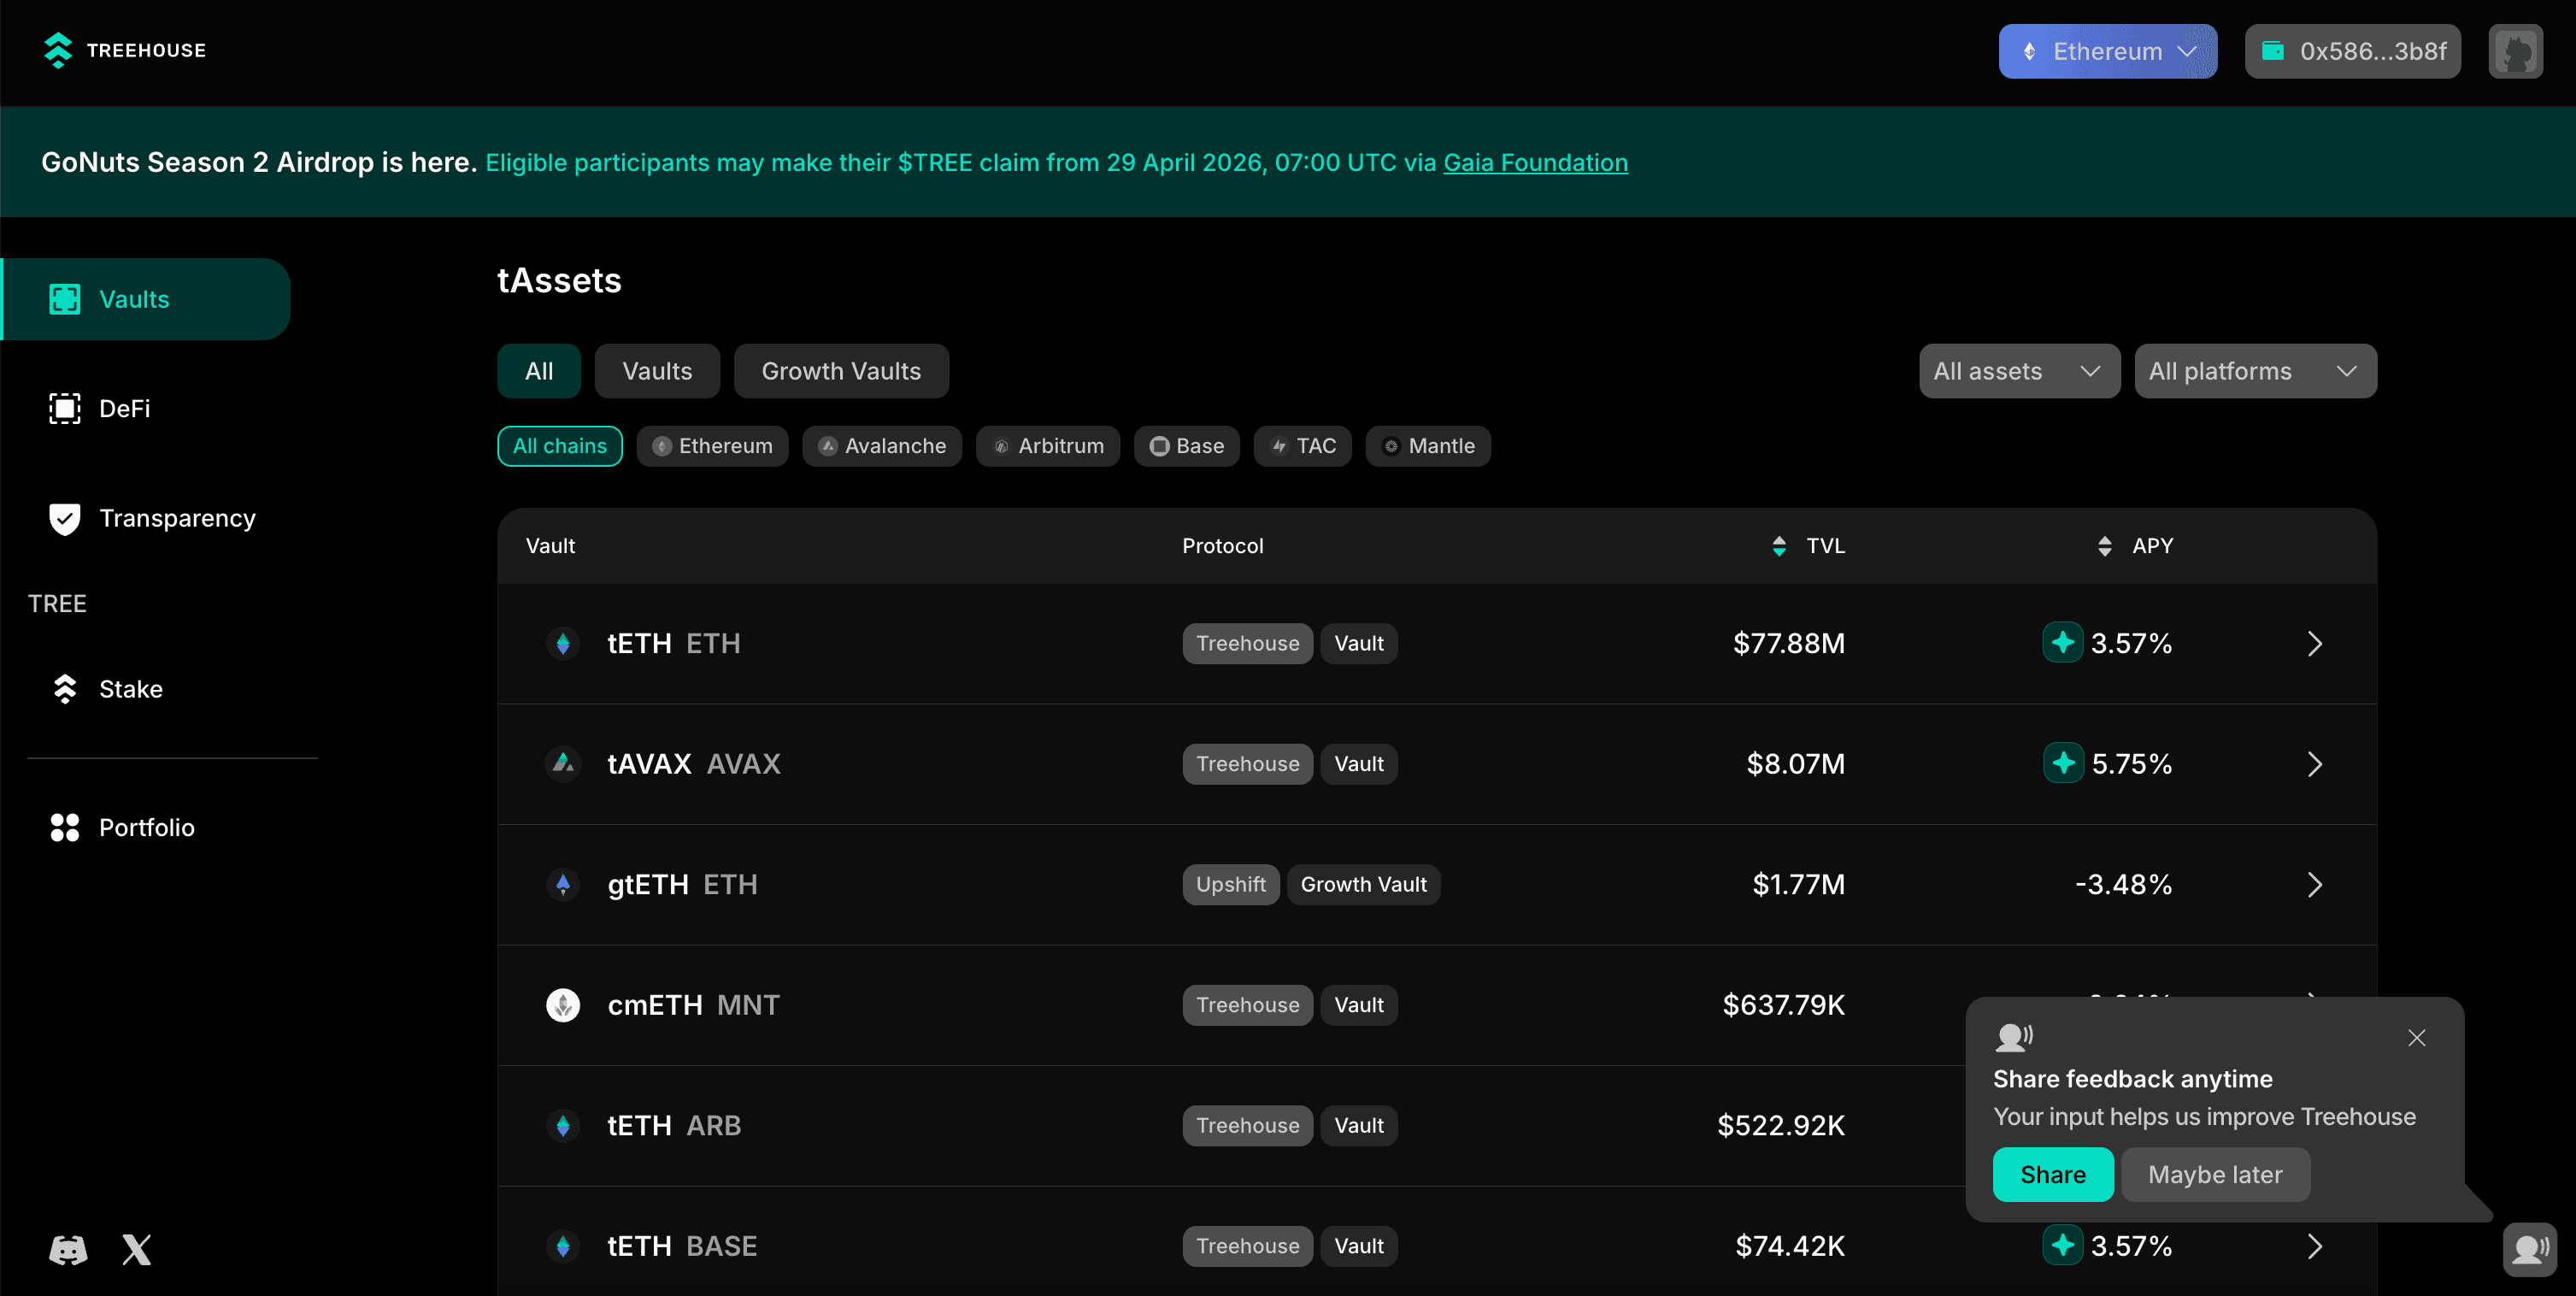Click Maybe later in the feedback popup
This screenshot has width=2576, height=1296.
coord(2215,1174)
